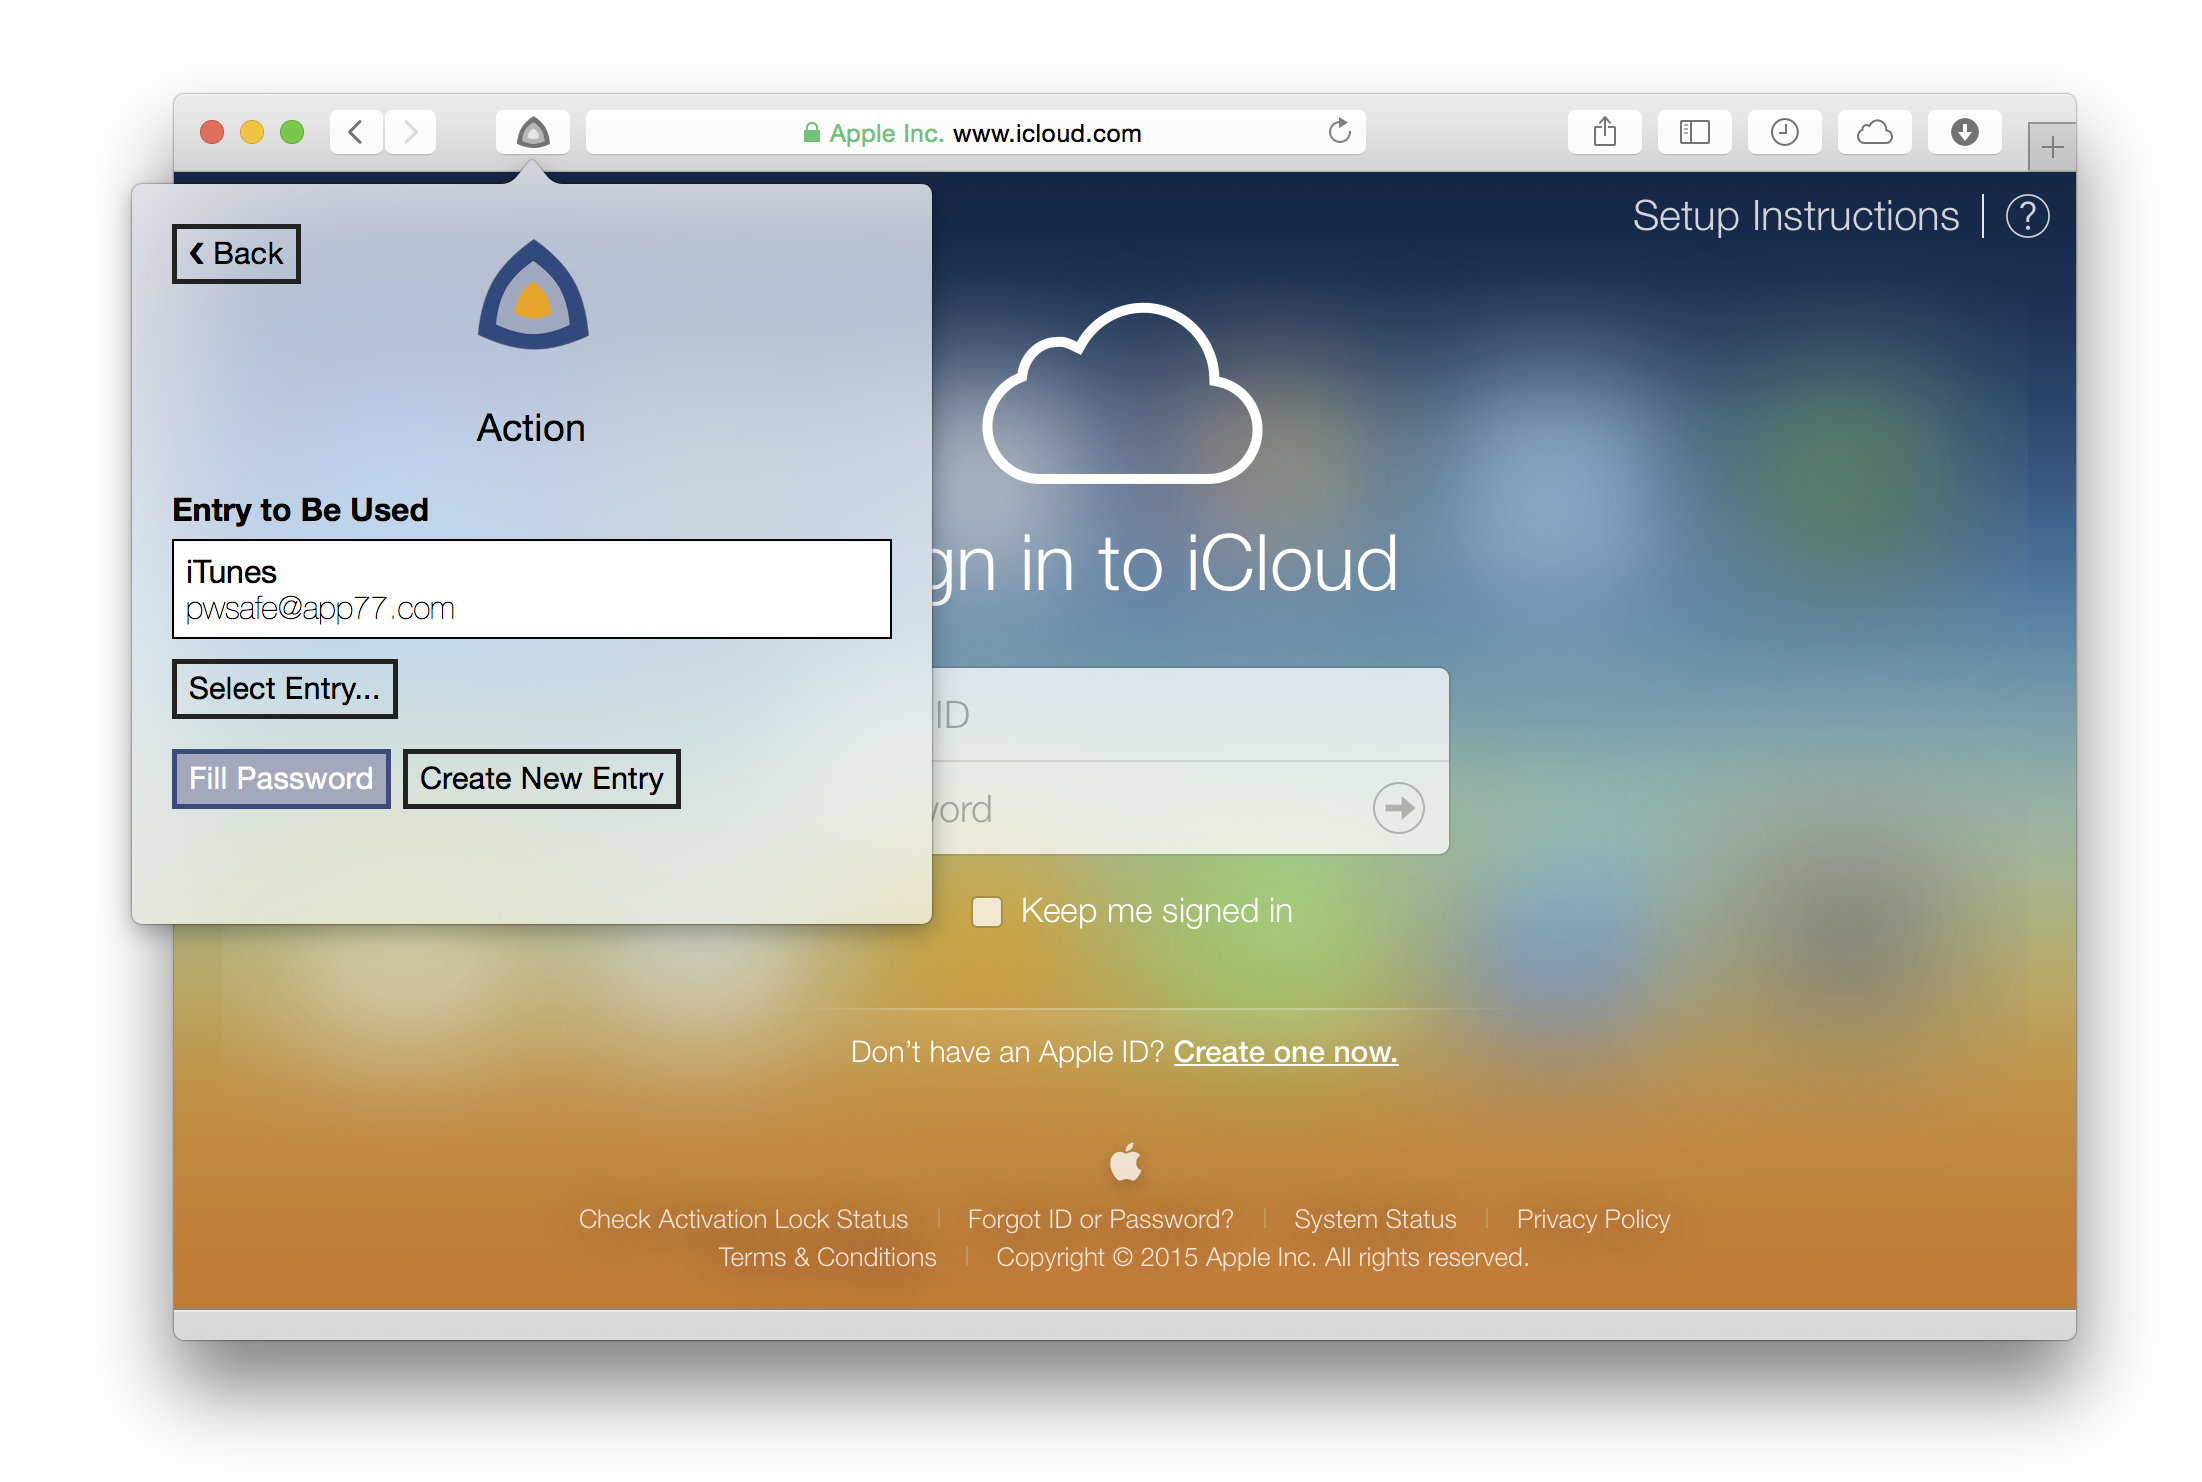
Task: Click the Apple ID input field
Action: [x=1190, y=715]
